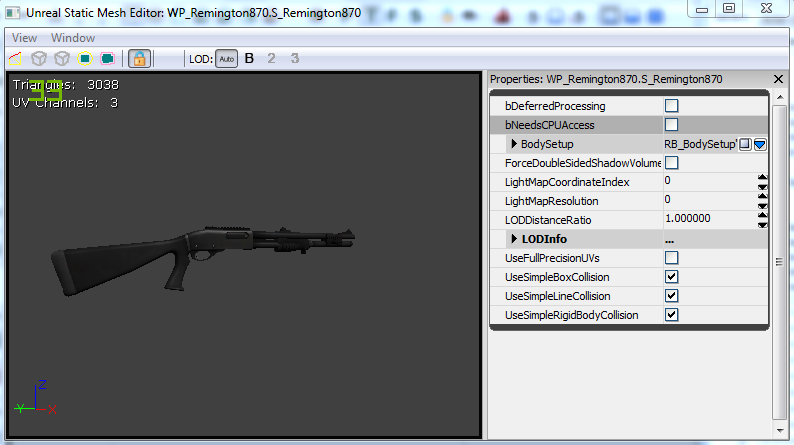Minimize the Static Mesh Editor window
This screenshot has height=445, width=794.
(x=702, y=8)
